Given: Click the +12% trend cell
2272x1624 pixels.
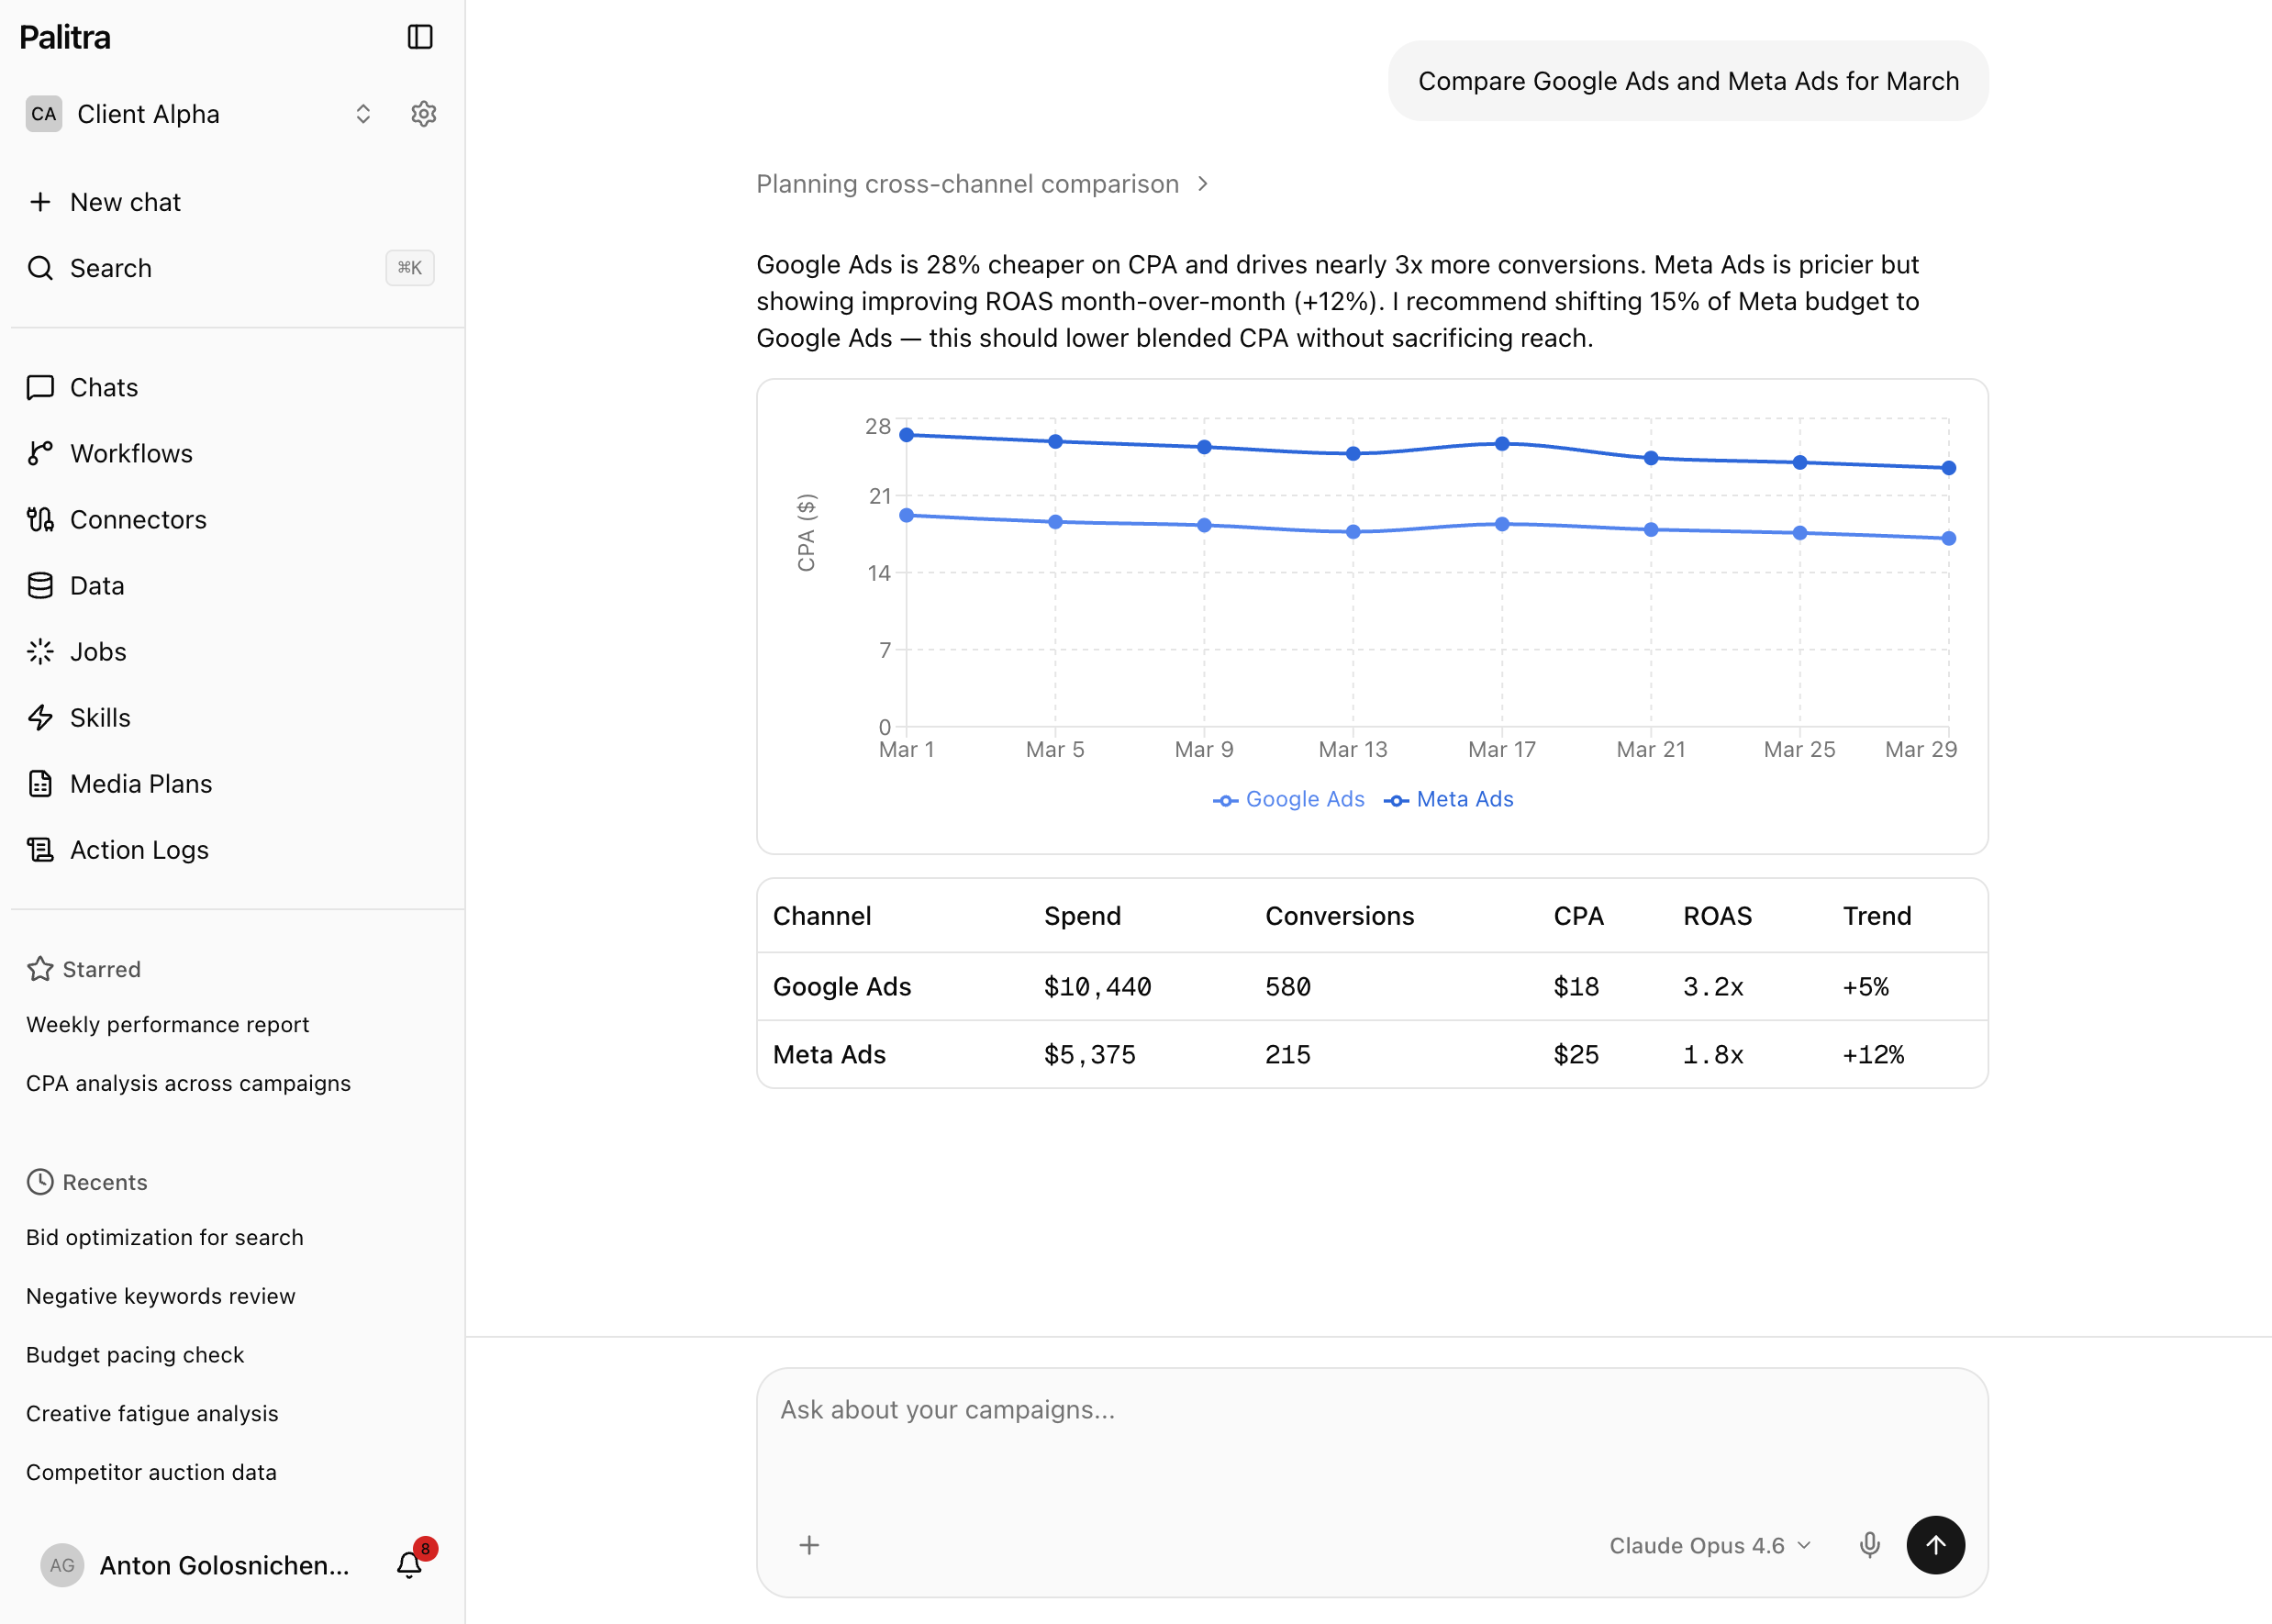Looking at the screenshot, I should 1873,1054.
